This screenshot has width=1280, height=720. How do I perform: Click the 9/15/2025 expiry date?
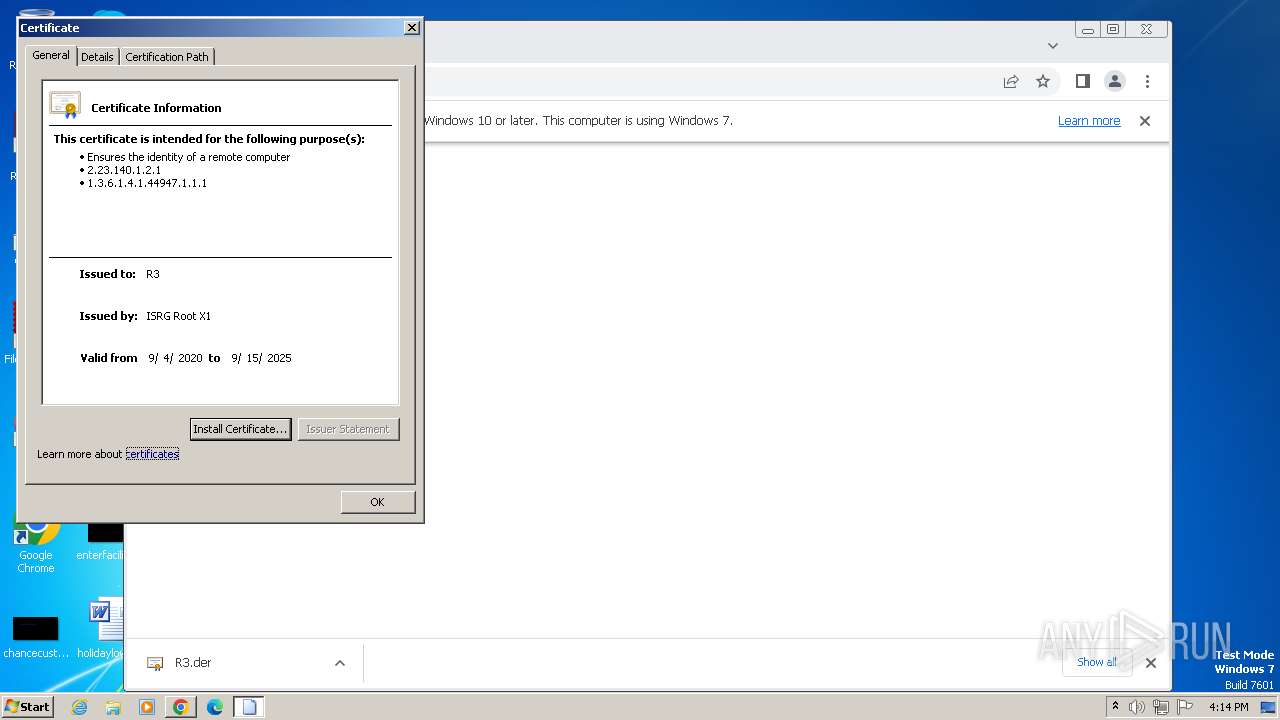pyautogui.click(x=261, y=358)
